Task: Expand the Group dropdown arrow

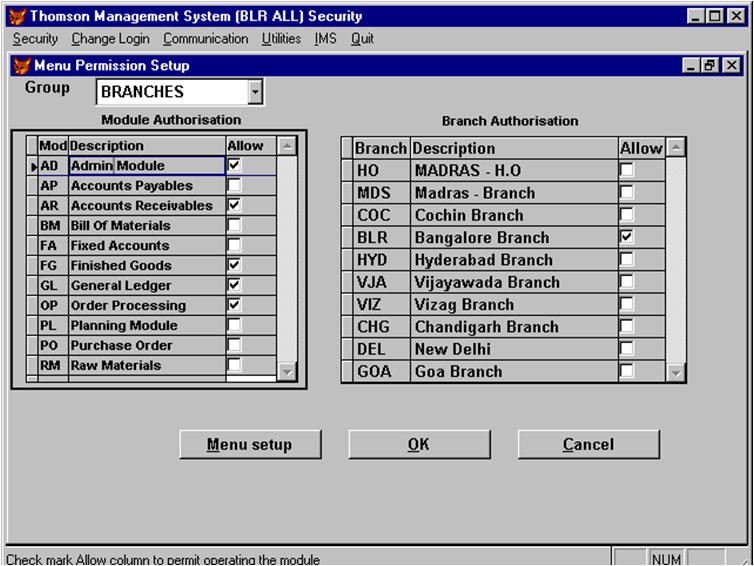Action: 255,92
